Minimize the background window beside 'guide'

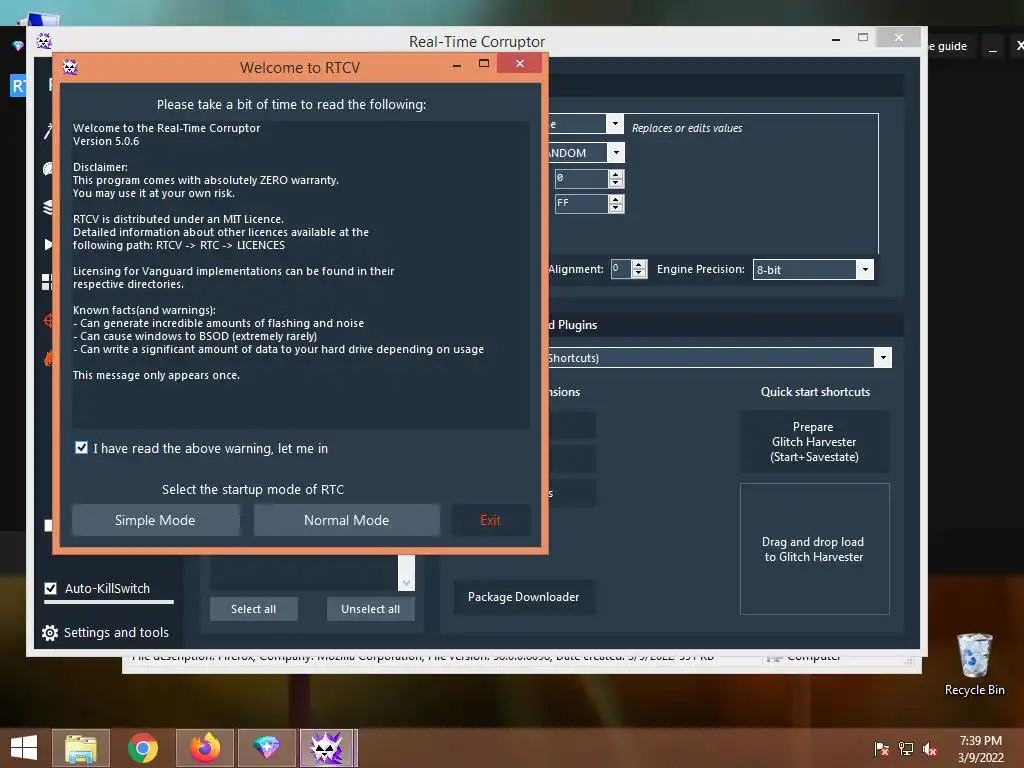coord(993,47)
